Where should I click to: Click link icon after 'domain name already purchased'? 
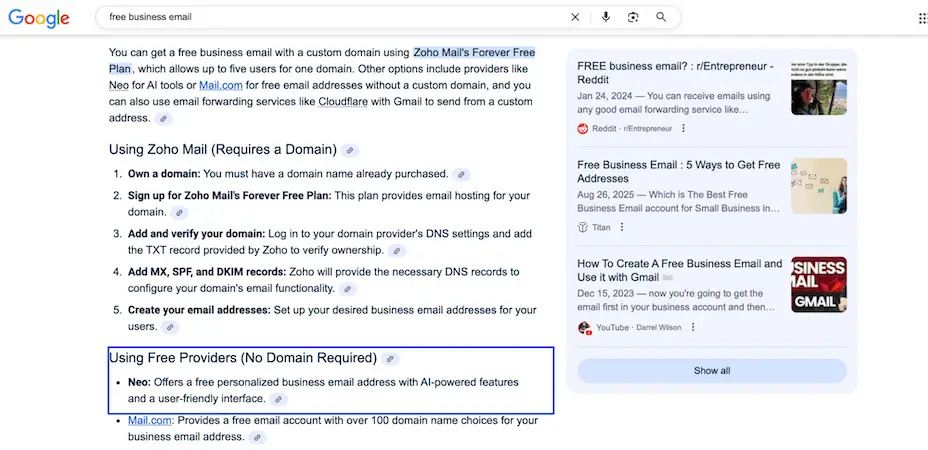click(461, 175)
